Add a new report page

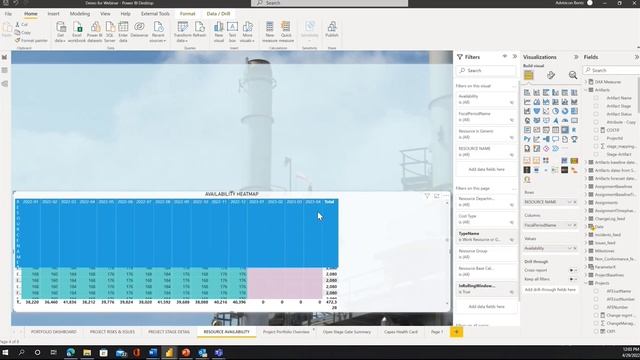[456, 332]
